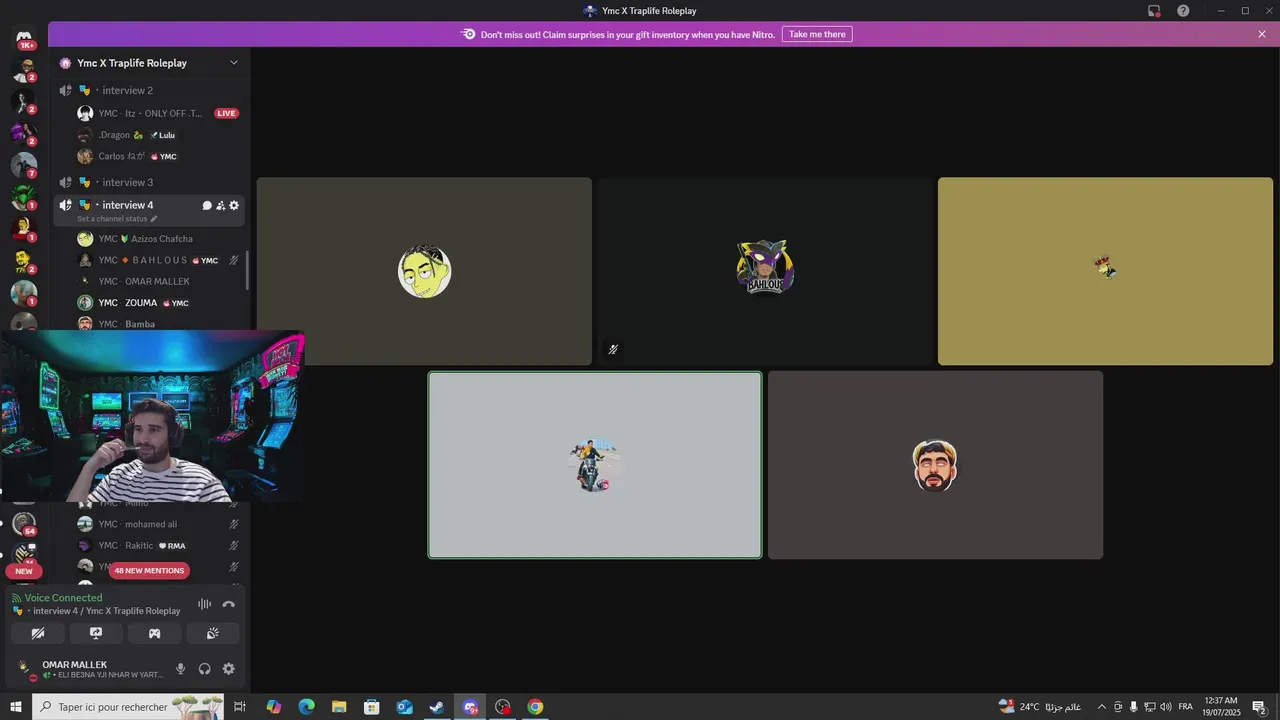Dismiss the Nitro promotion banner
Viewport: 1280px width, 720px height.
pos(1262,34)
